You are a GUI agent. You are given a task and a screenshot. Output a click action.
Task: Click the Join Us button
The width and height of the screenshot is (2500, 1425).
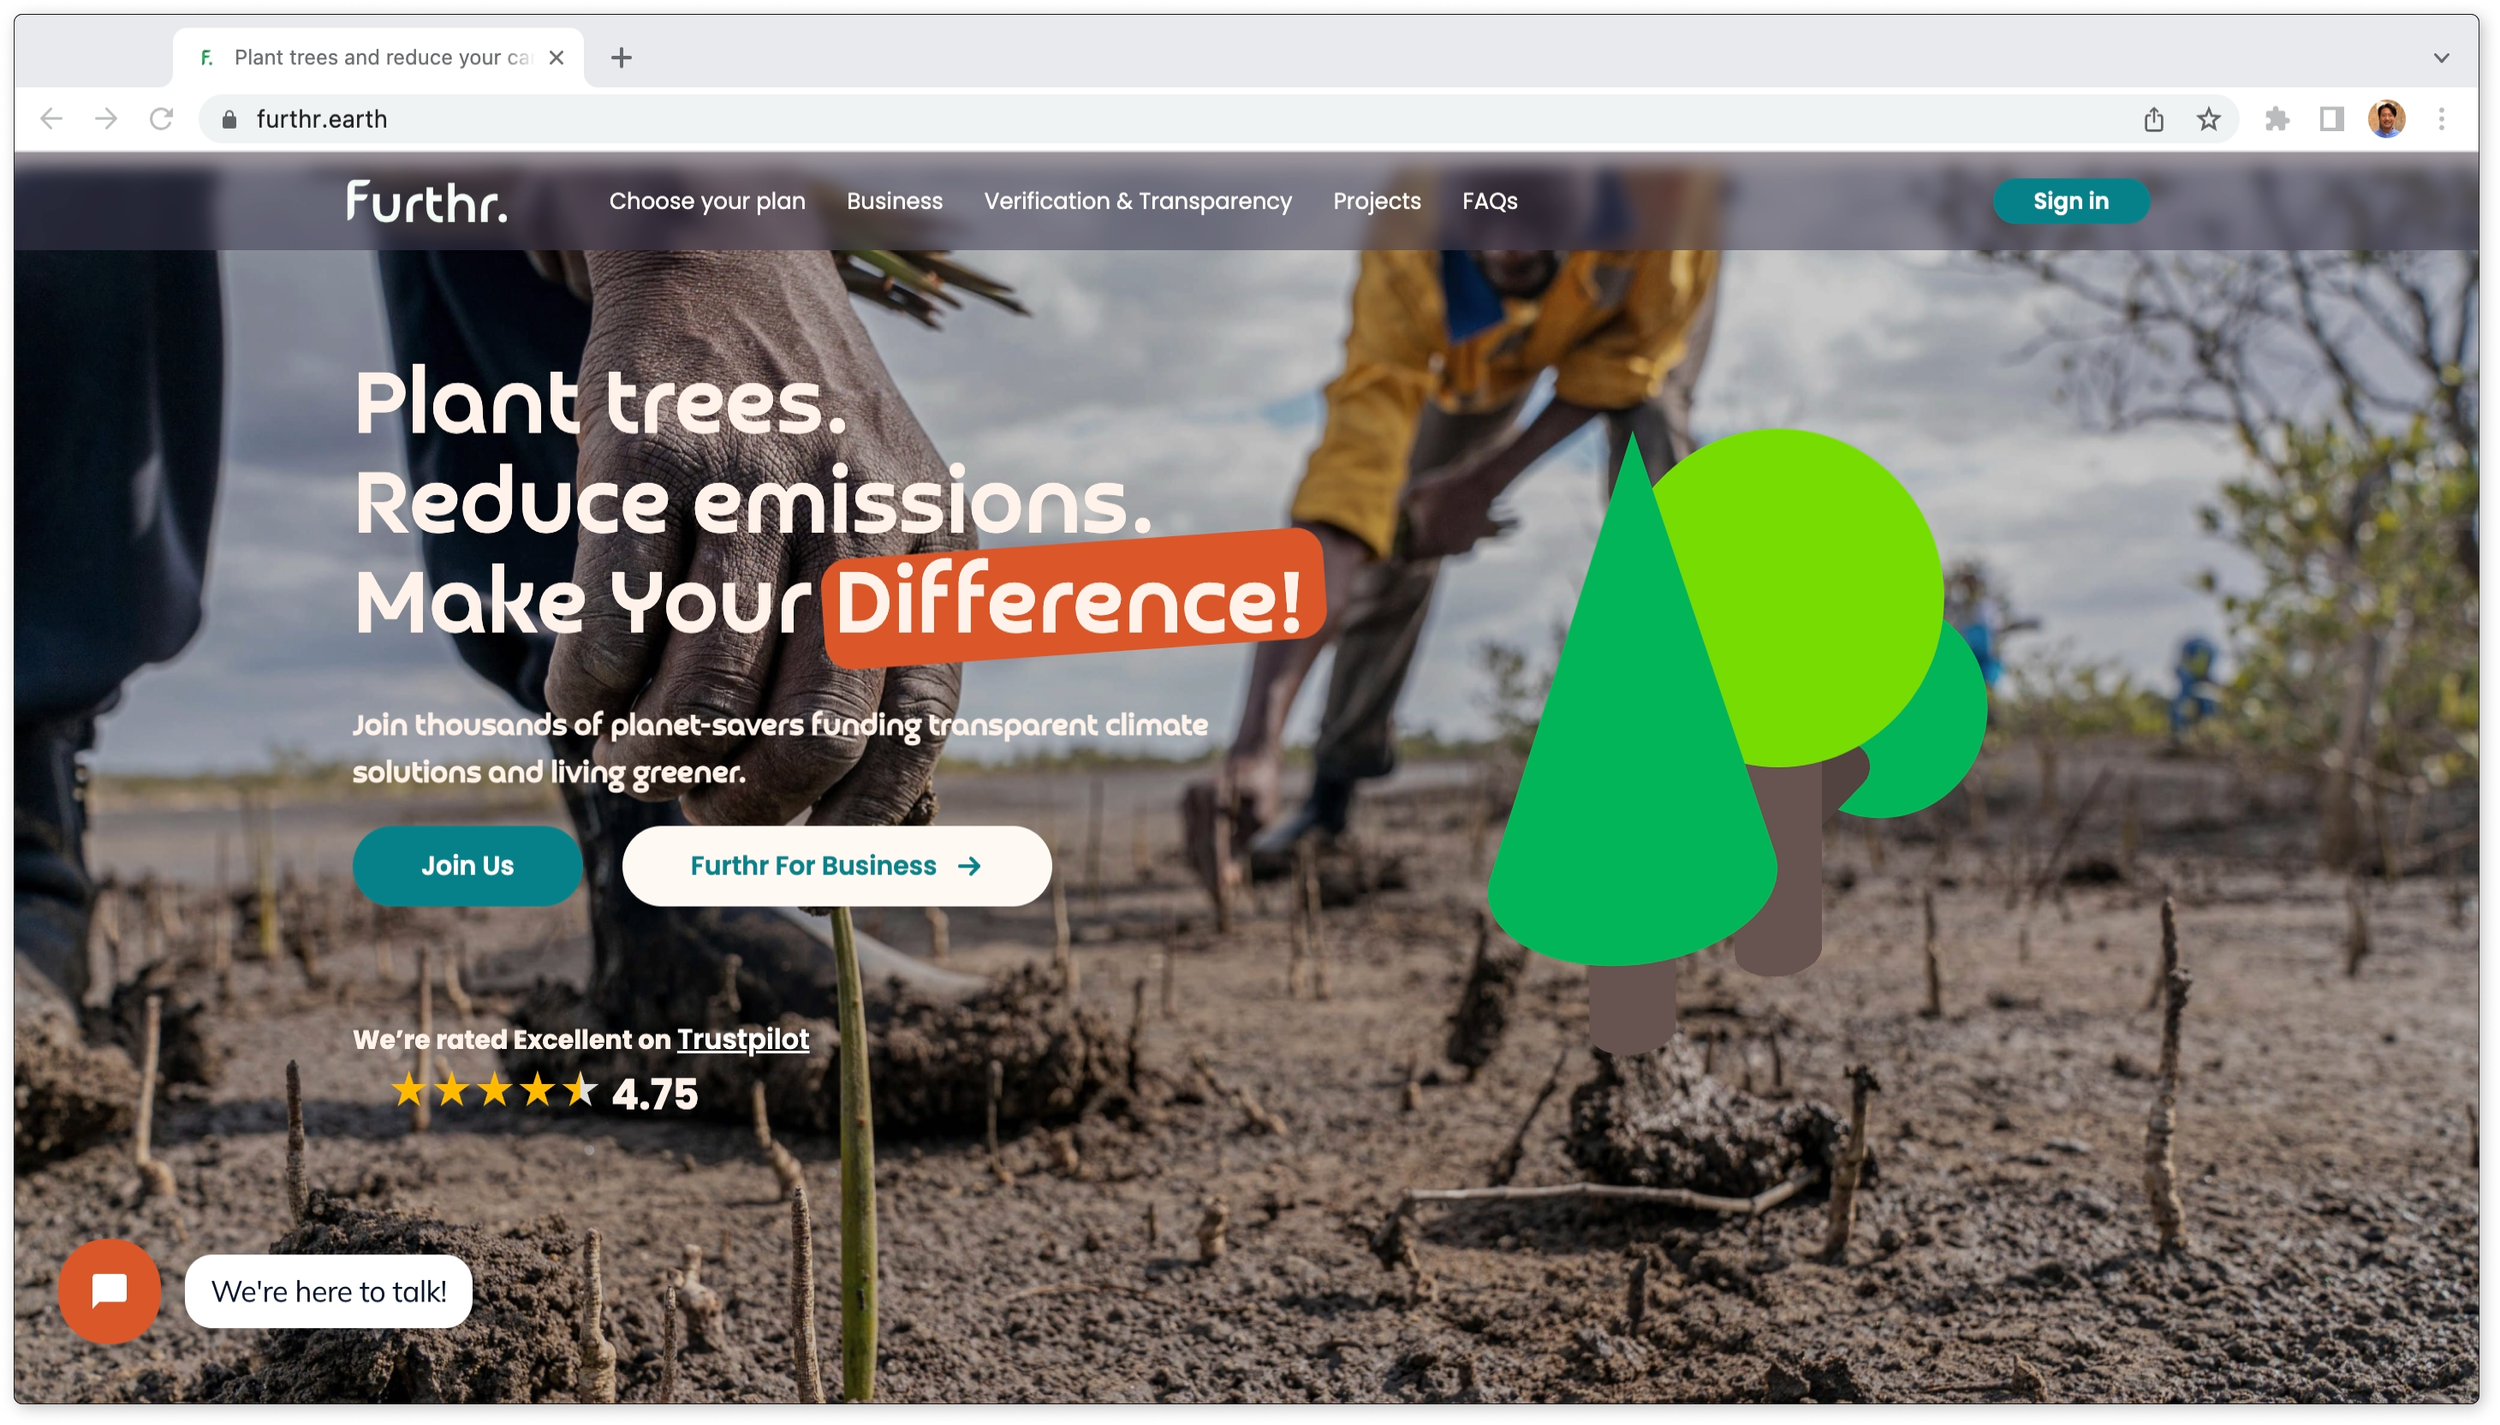(467, 865)
